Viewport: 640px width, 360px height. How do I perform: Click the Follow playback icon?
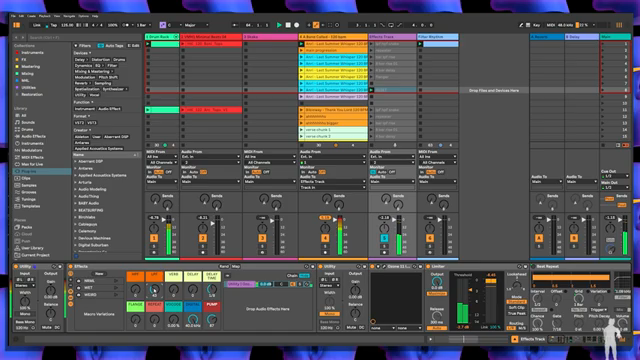(235, 25)
